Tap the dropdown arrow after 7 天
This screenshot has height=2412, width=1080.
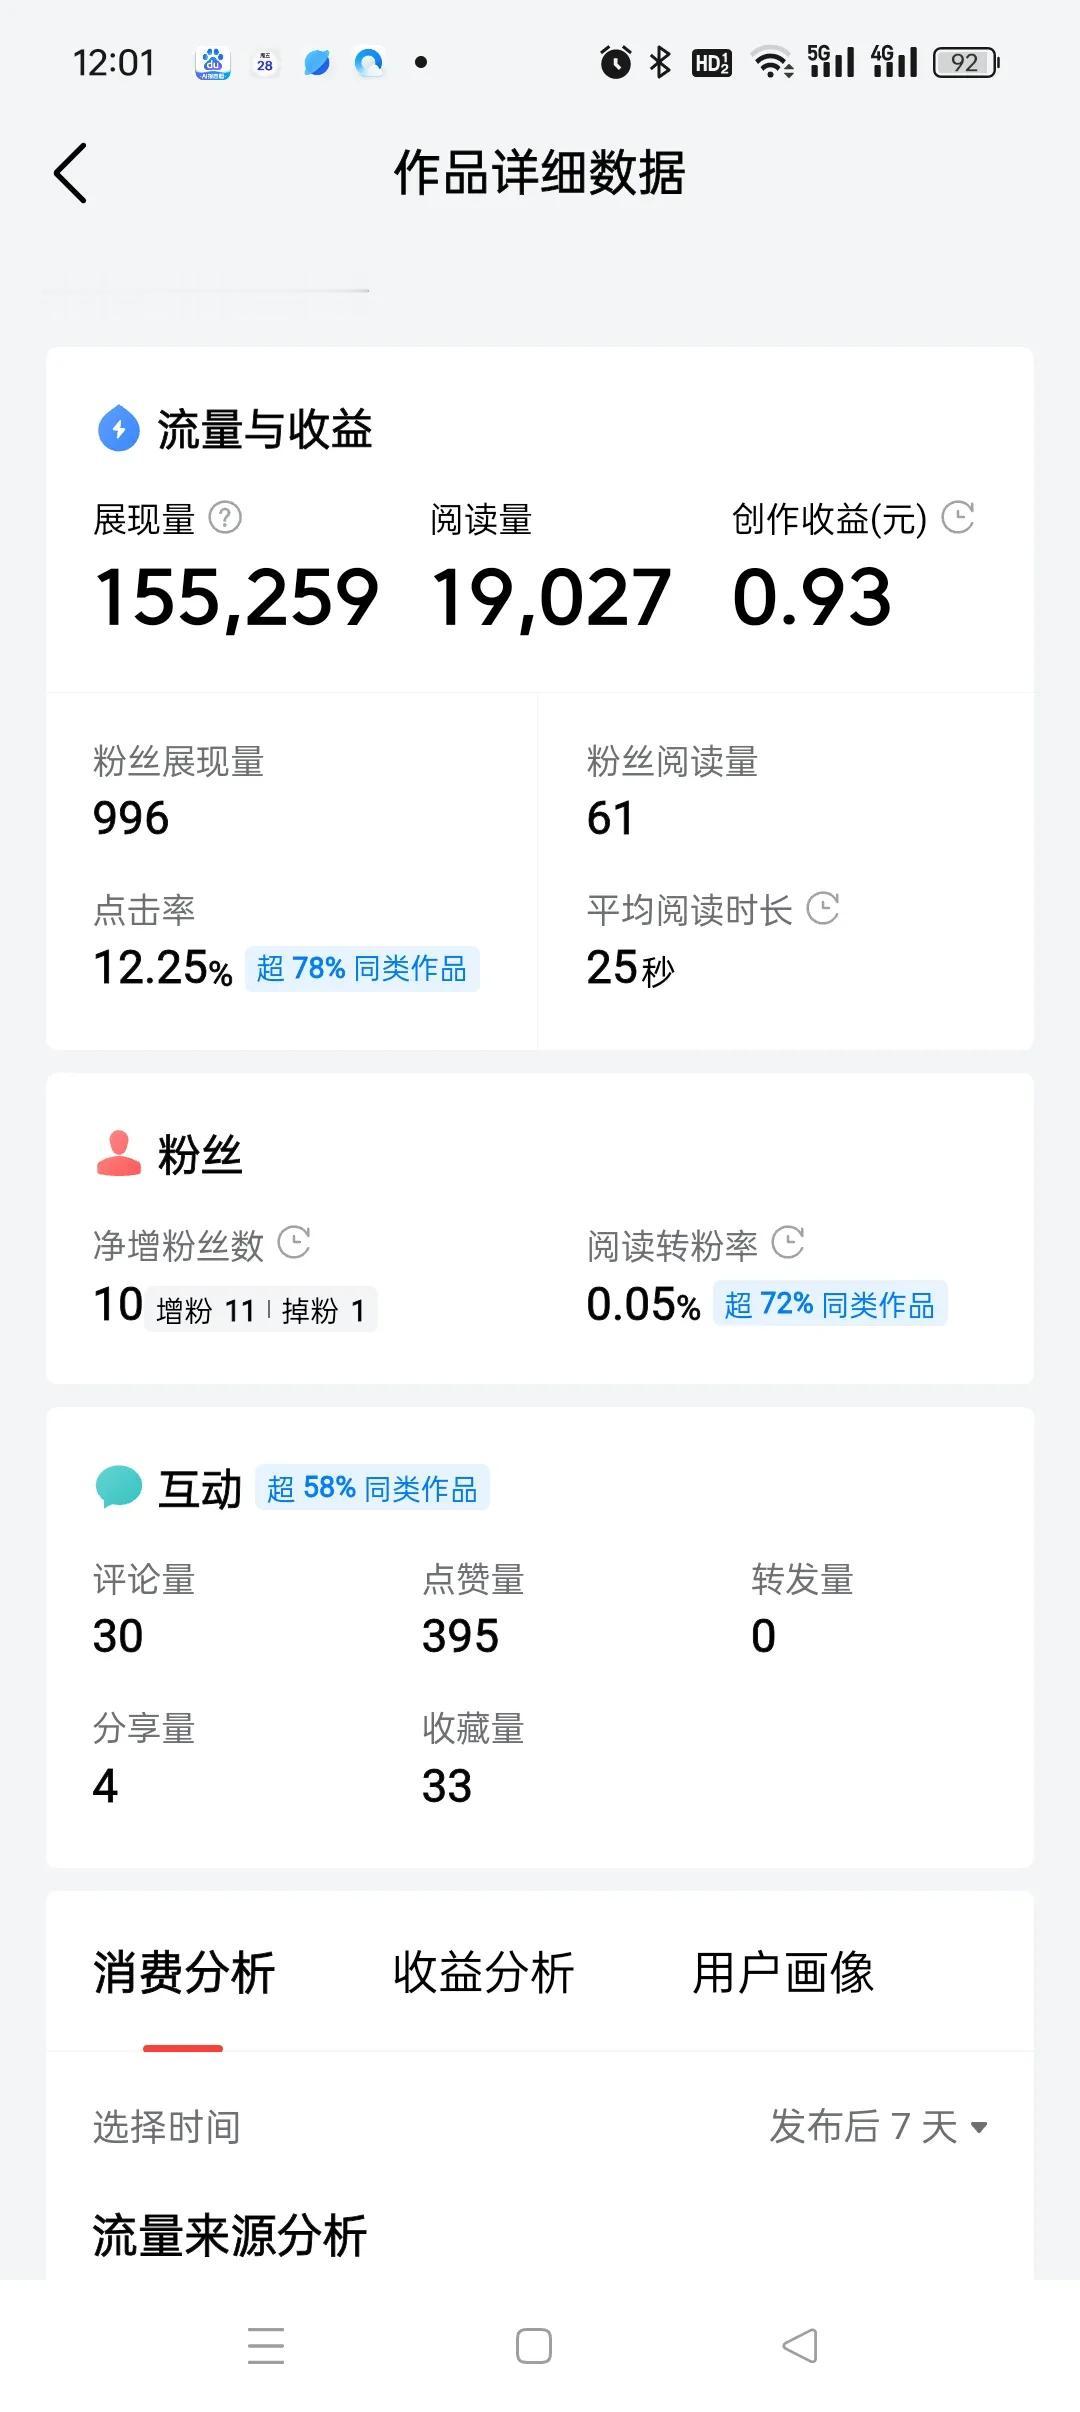[979, 2128]
